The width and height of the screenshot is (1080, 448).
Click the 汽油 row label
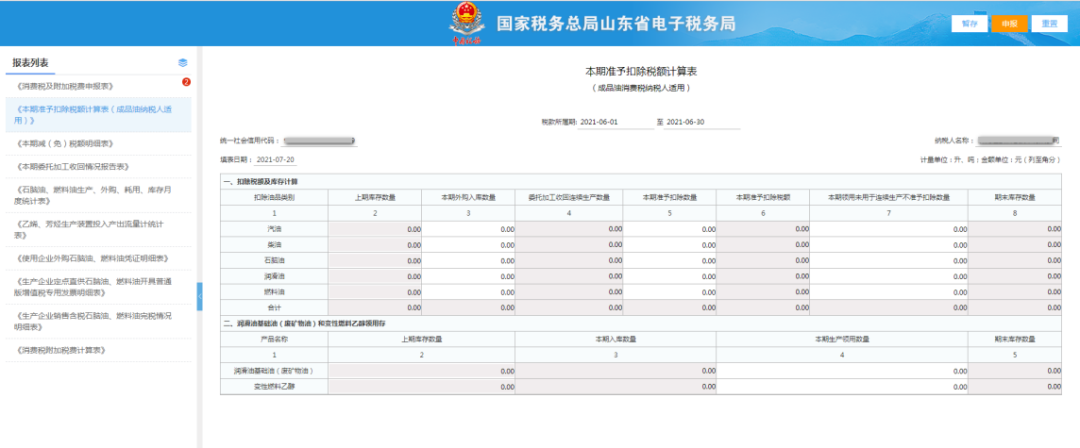pos(274,228)
